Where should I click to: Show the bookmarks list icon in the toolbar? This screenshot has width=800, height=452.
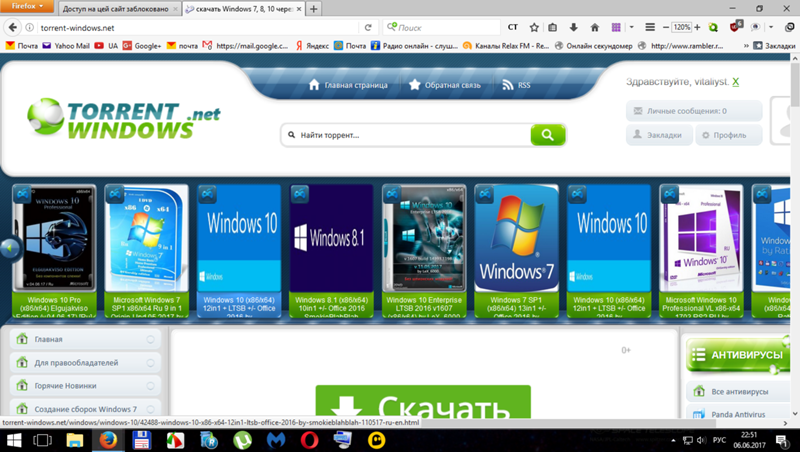[552, 28]
